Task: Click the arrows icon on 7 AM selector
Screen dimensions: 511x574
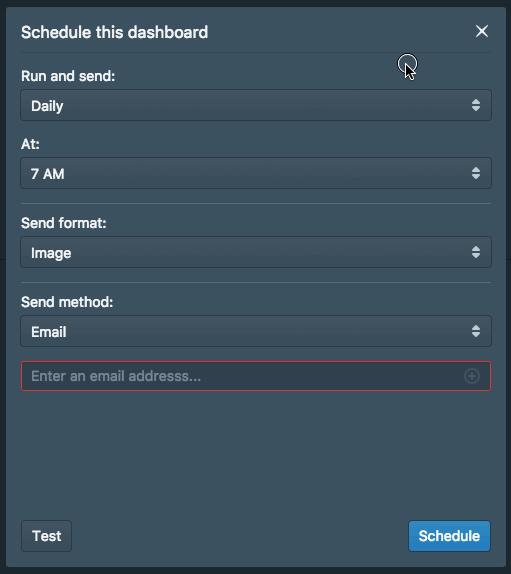Action: coord(475,173)
